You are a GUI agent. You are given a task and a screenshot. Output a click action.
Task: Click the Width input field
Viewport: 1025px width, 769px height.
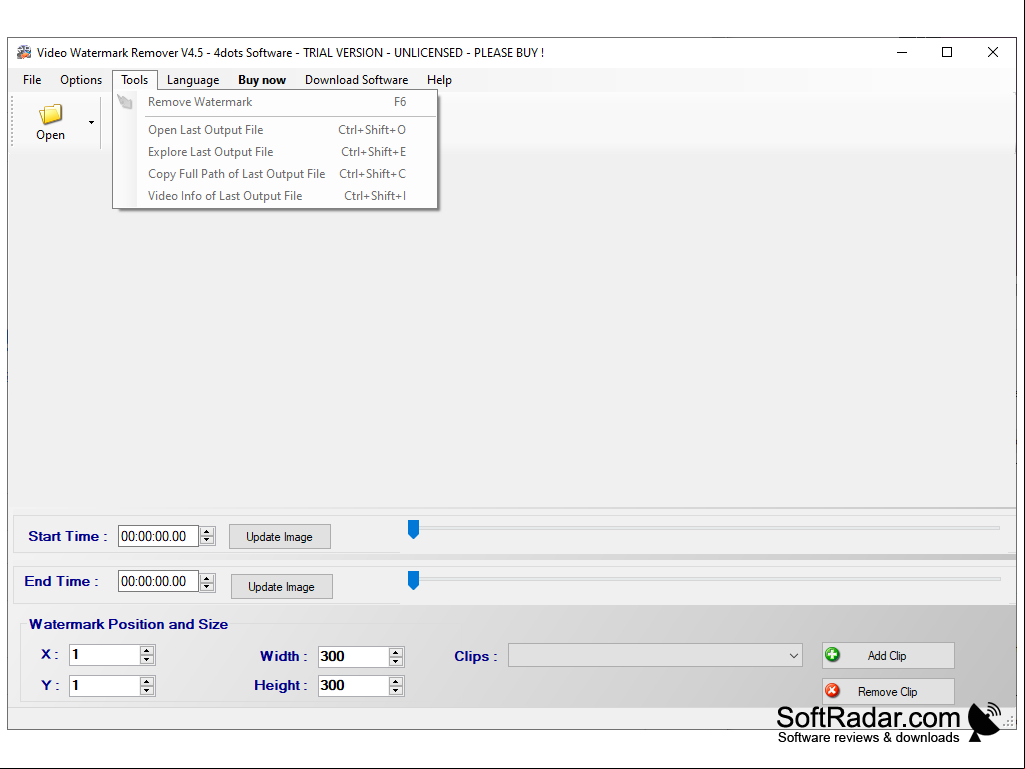coord(353,657)
